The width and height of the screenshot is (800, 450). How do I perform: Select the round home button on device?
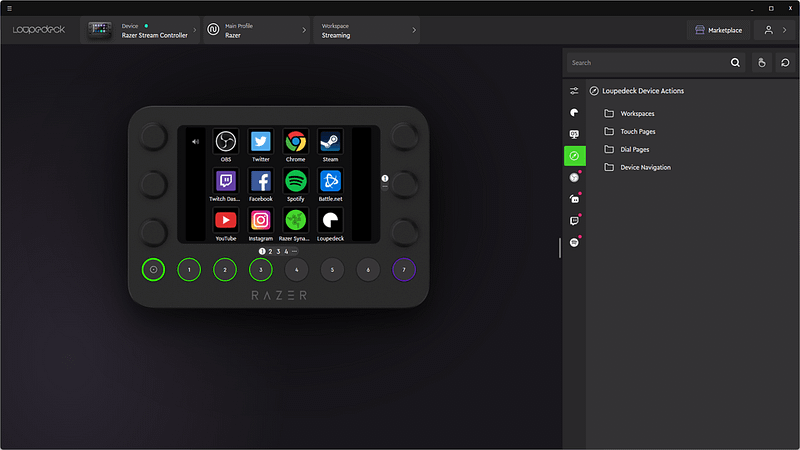tap(153, 269)
